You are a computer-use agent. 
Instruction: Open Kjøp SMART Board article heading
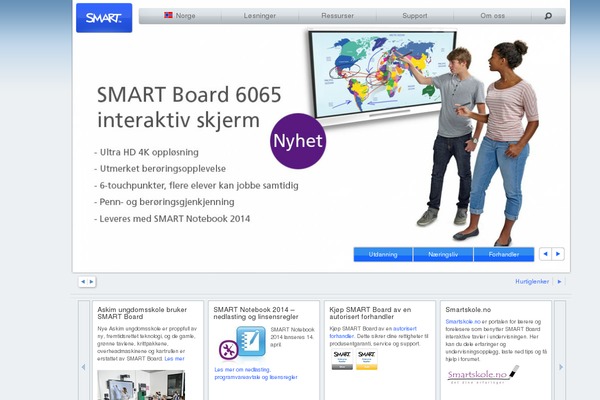point(370,313)
